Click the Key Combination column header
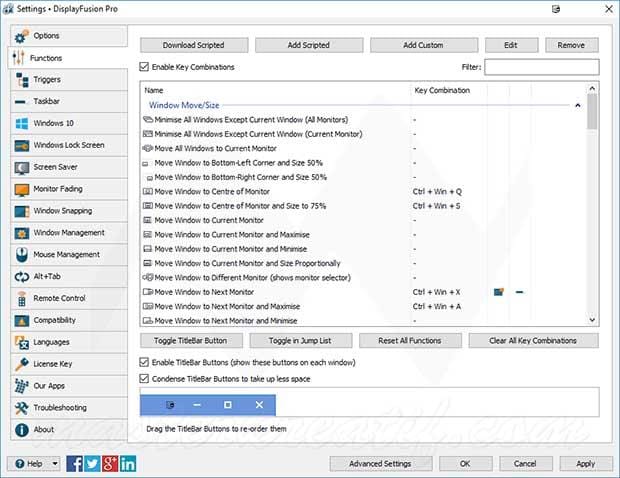620x478 pixels. point(448,91)
